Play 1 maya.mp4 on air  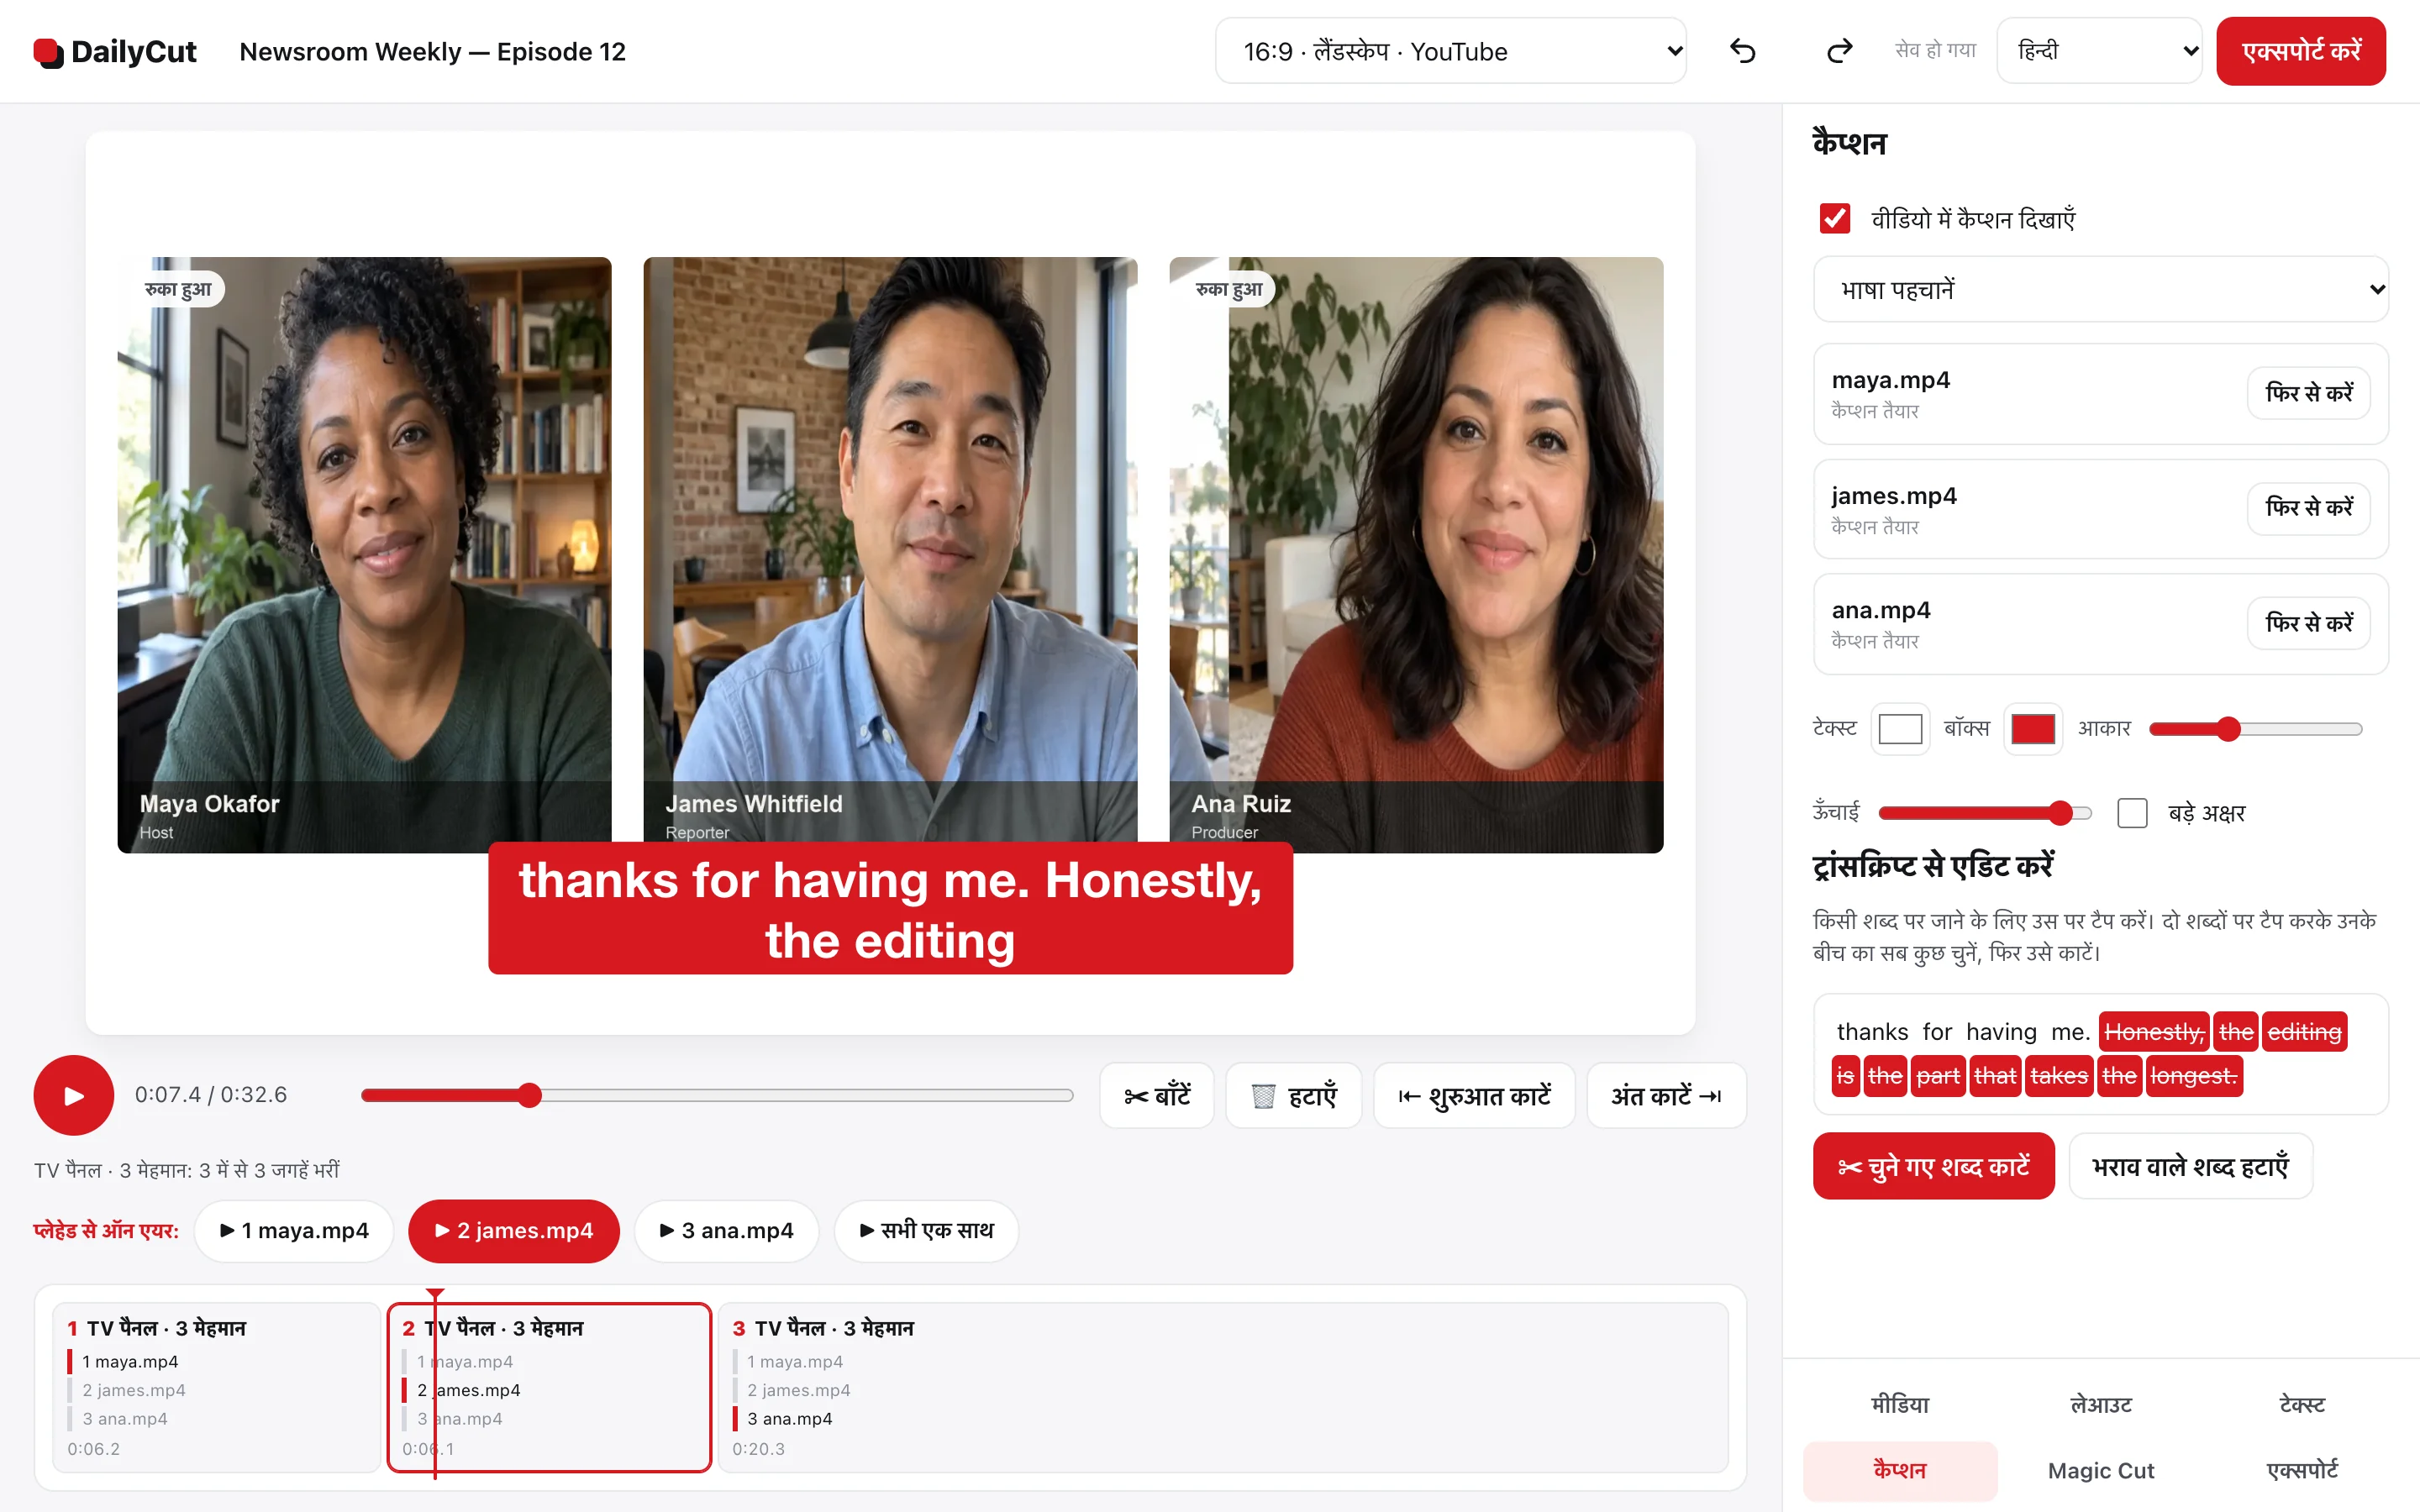tap(294, 1231)
